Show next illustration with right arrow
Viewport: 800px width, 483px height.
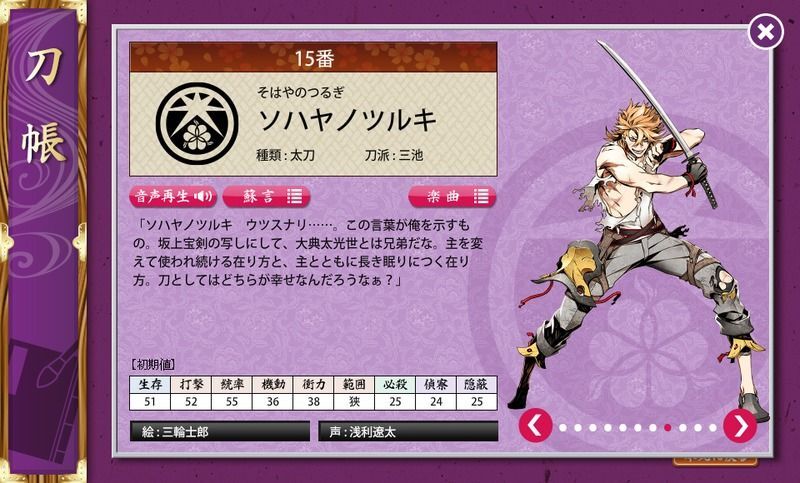pos(740,425)
